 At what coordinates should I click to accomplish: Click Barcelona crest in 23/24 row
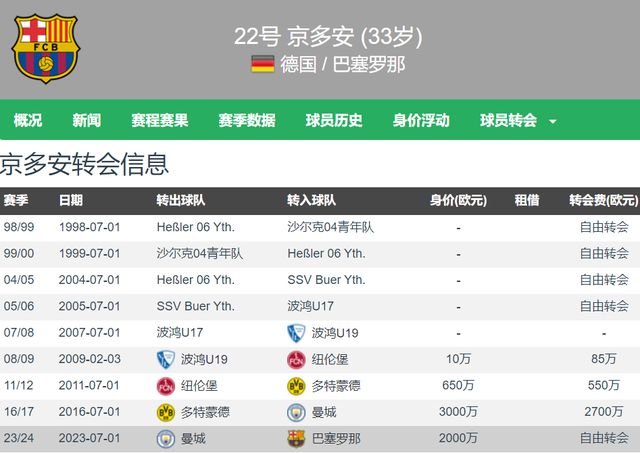(296, 439)
